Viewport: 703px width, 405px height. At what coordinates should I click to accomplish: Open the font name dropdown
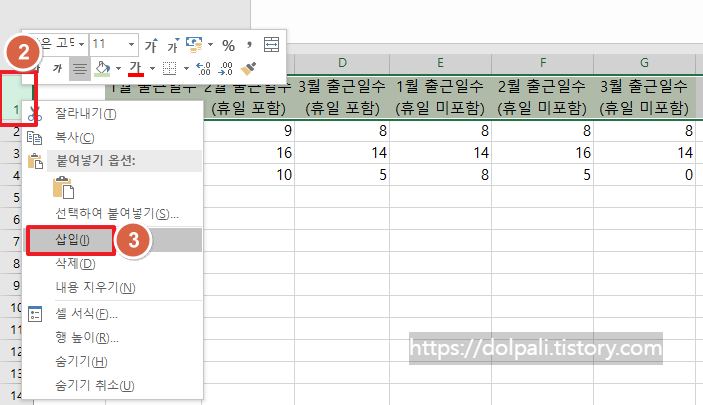81,44
